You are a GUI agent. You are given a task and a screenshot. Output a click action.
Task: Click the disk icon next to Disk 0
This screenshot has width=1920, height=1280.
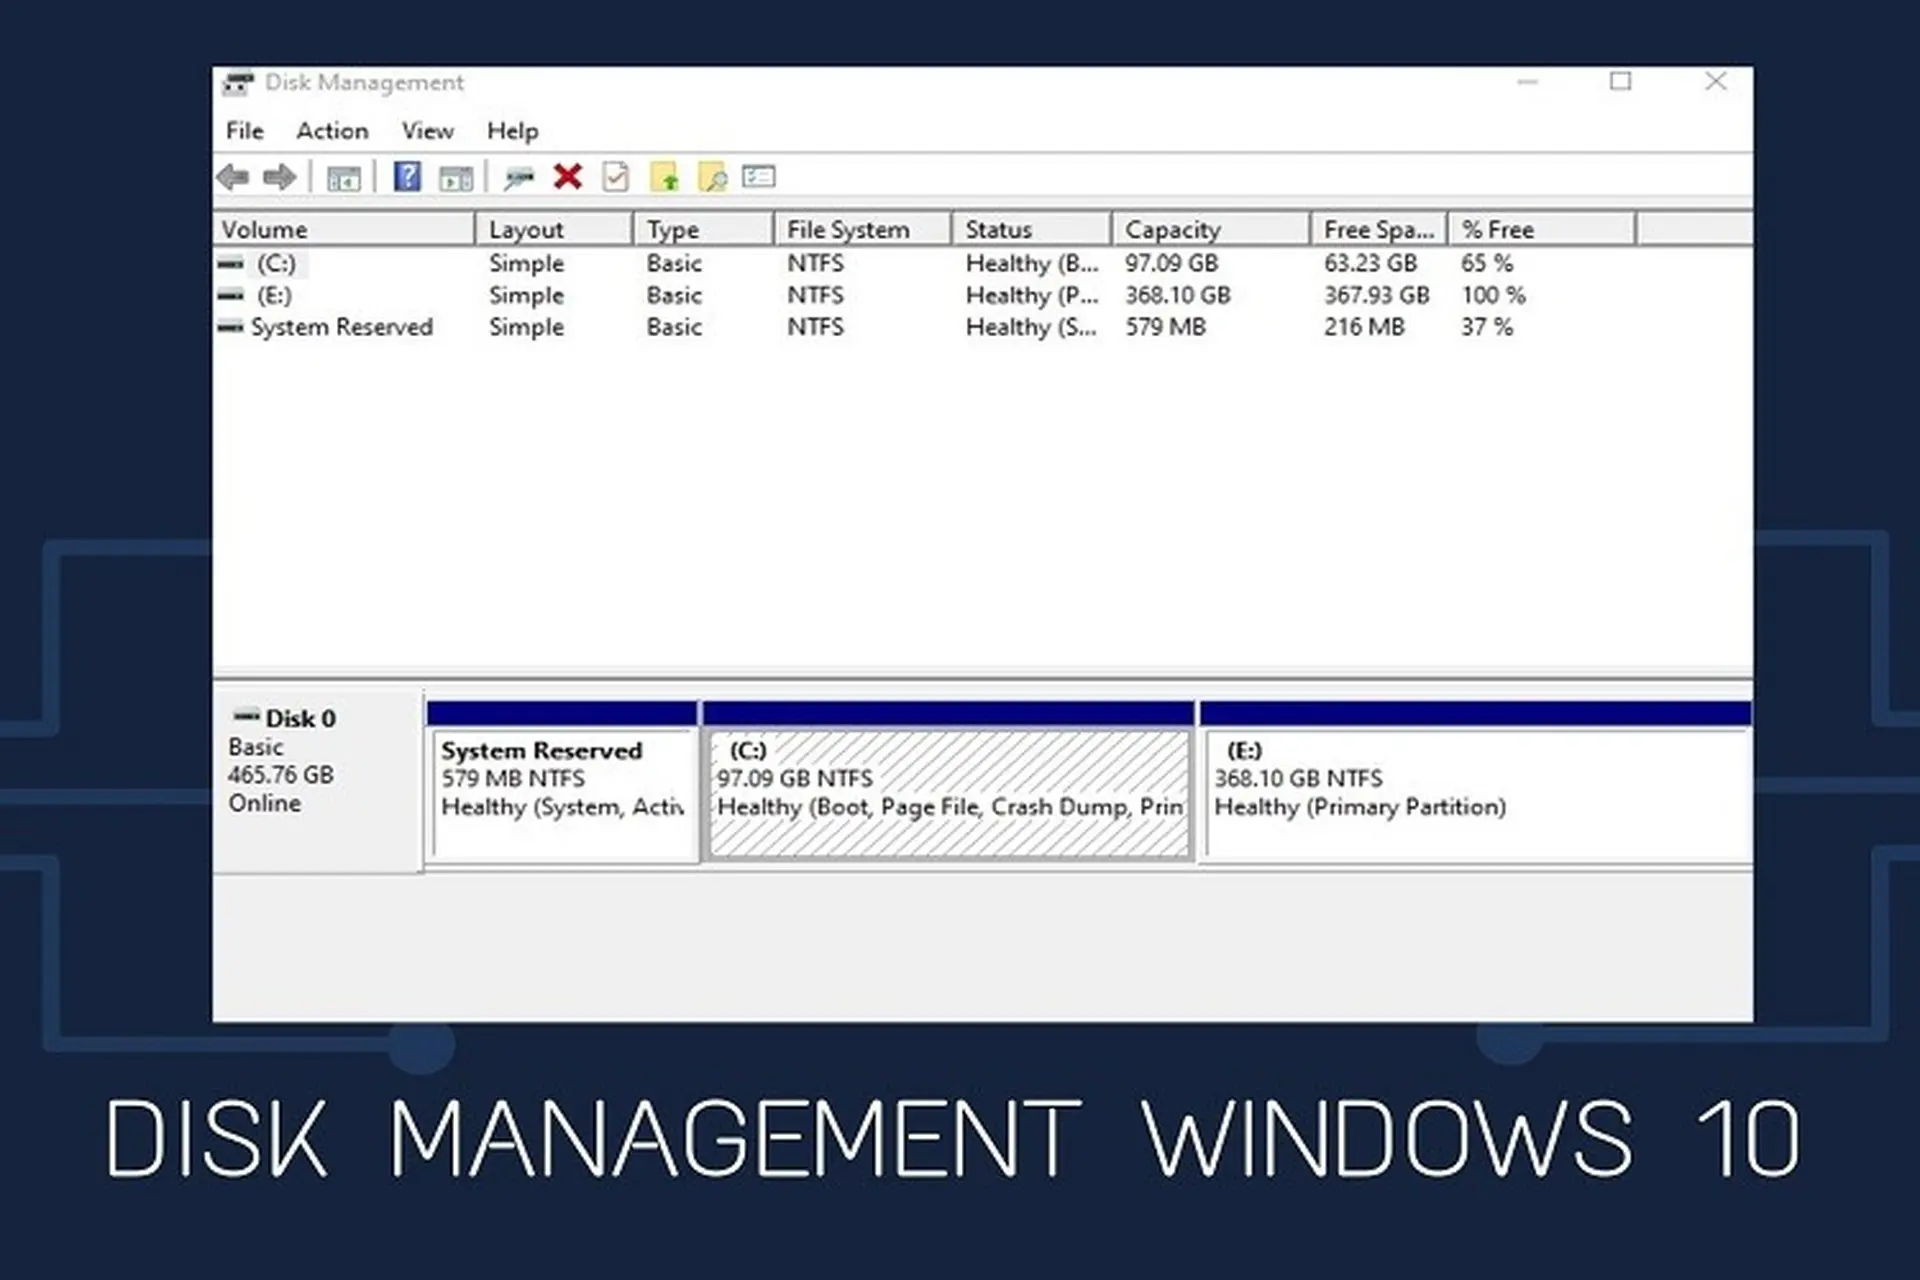[246, 716]
